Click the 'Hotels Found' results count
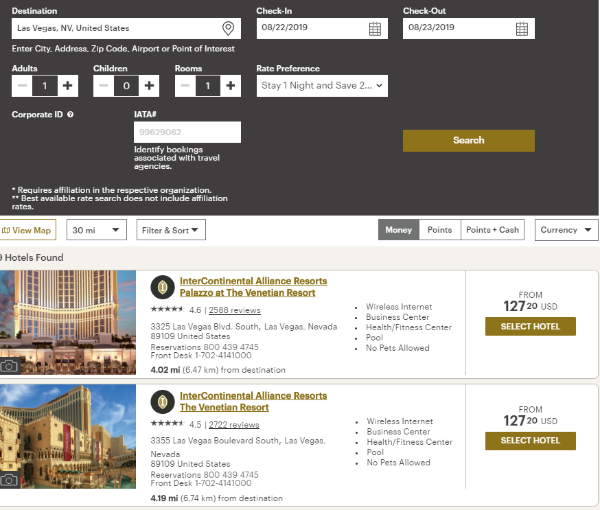 [32, 258]
